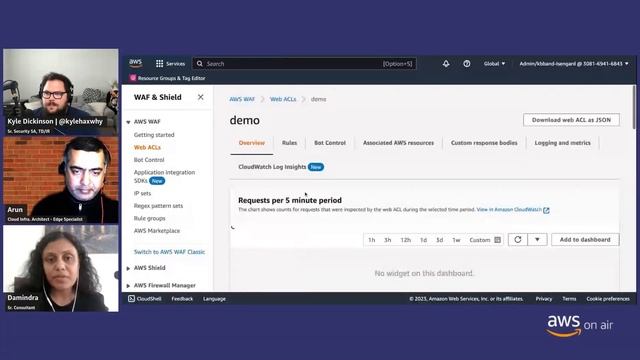Go to Web ACLs breadcrumb

coord(283,99)
